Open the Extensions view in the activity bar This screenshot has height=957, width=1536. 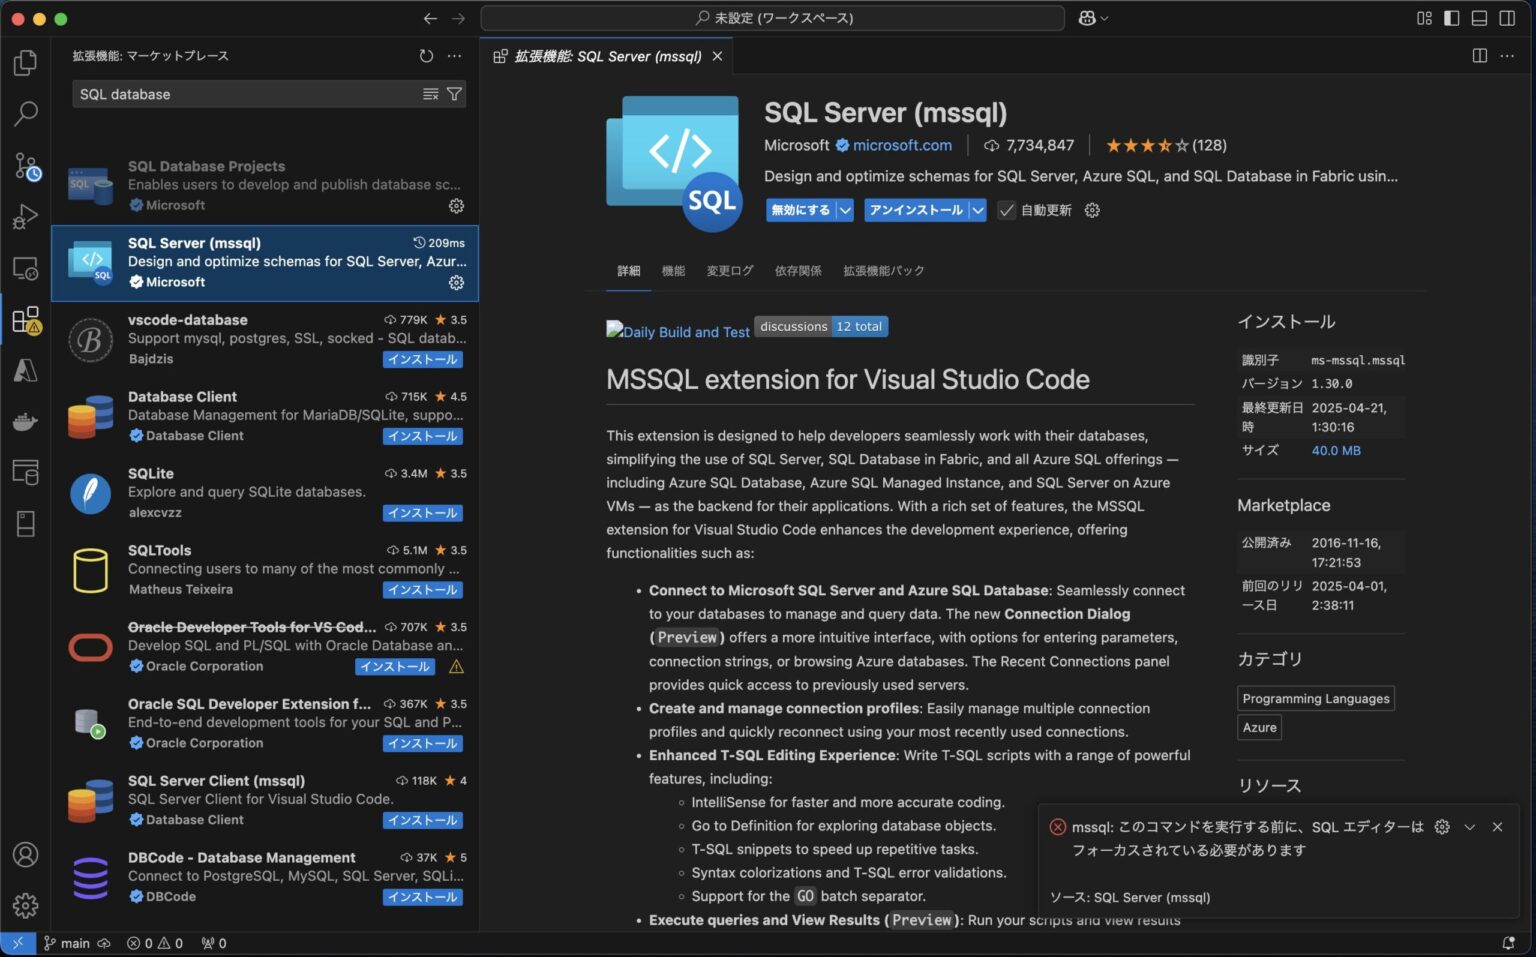tap(25, 319)
